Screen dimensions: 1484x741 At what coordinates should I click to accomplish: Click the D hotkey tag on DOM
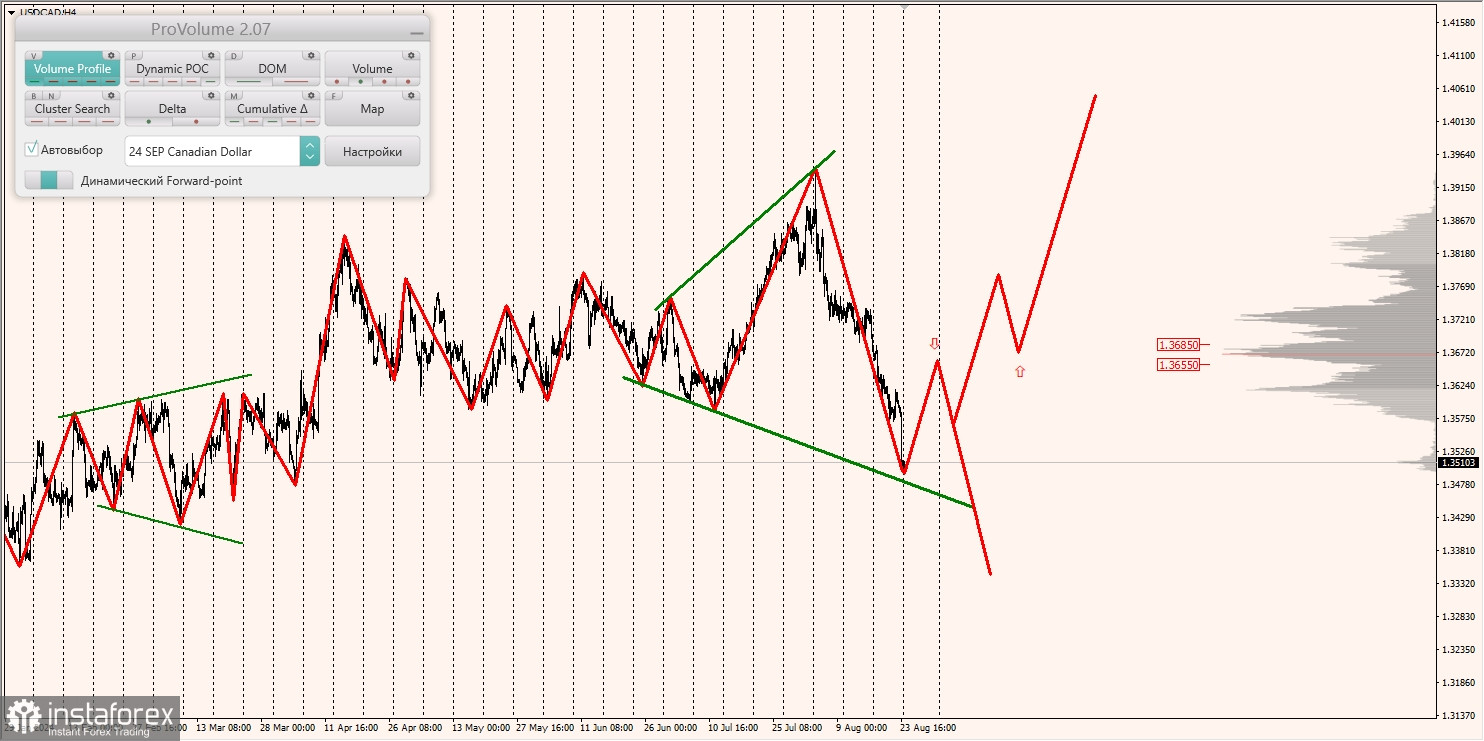click(234, 56)
